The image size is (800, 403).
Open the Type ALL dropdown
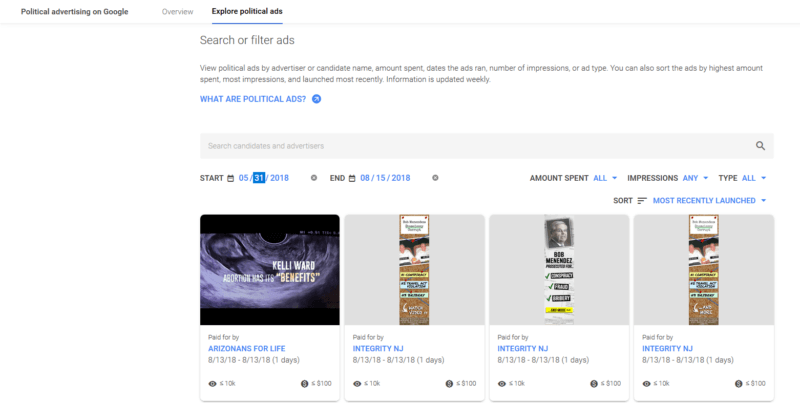point(754,178)
